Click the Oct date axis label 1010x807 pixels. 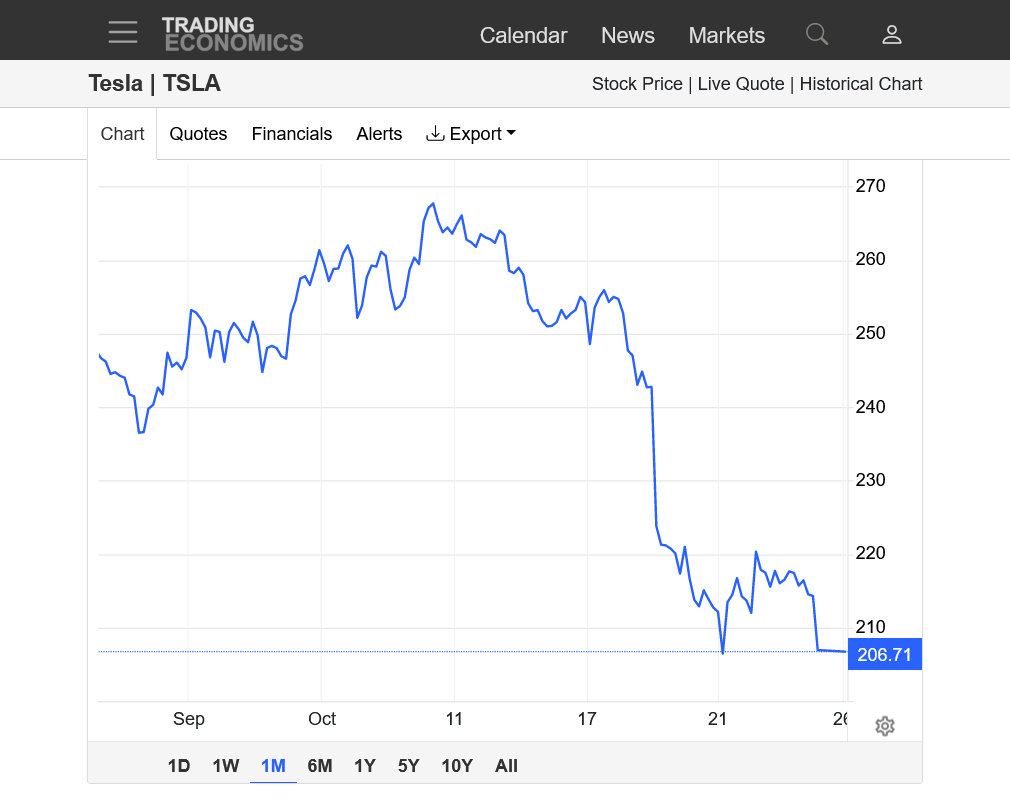(322, 719)
